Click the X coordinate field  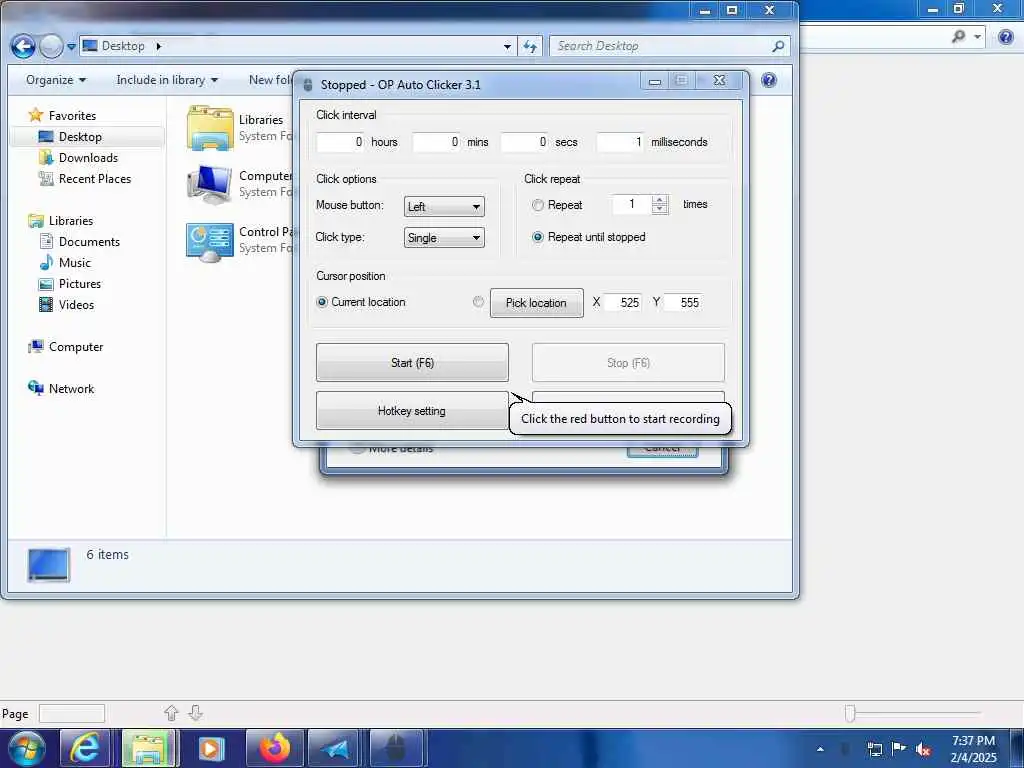pyautogui.click(x=624, y=302)
